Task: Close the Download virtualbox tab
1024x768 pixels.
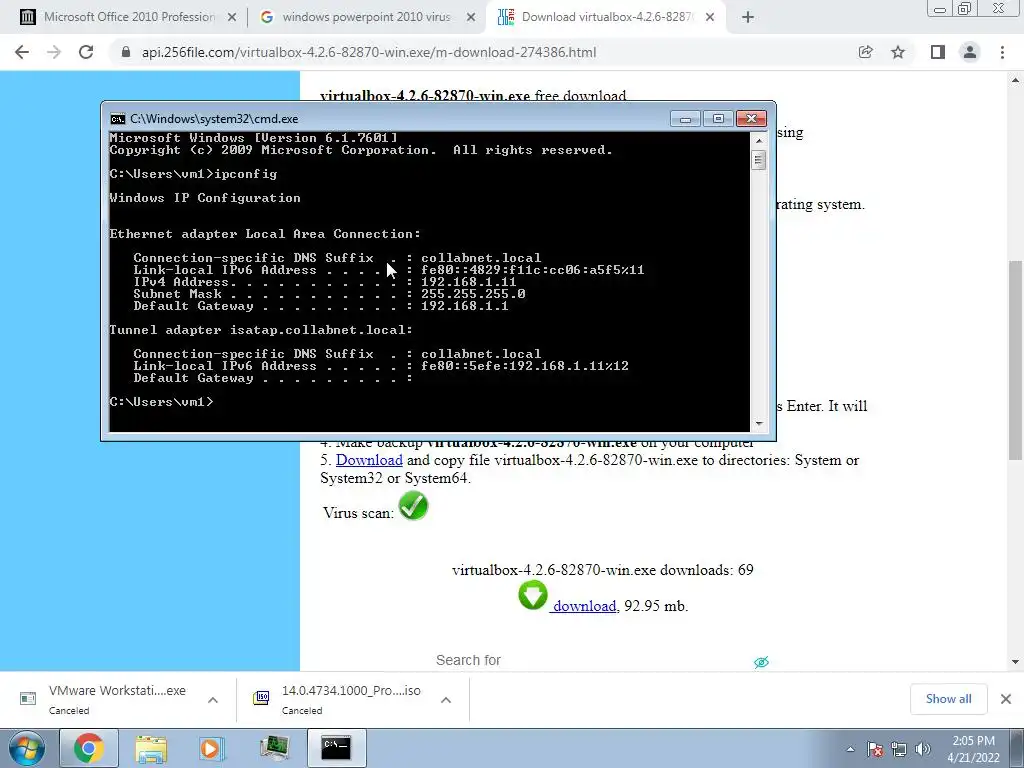Action: coord(711,18)
